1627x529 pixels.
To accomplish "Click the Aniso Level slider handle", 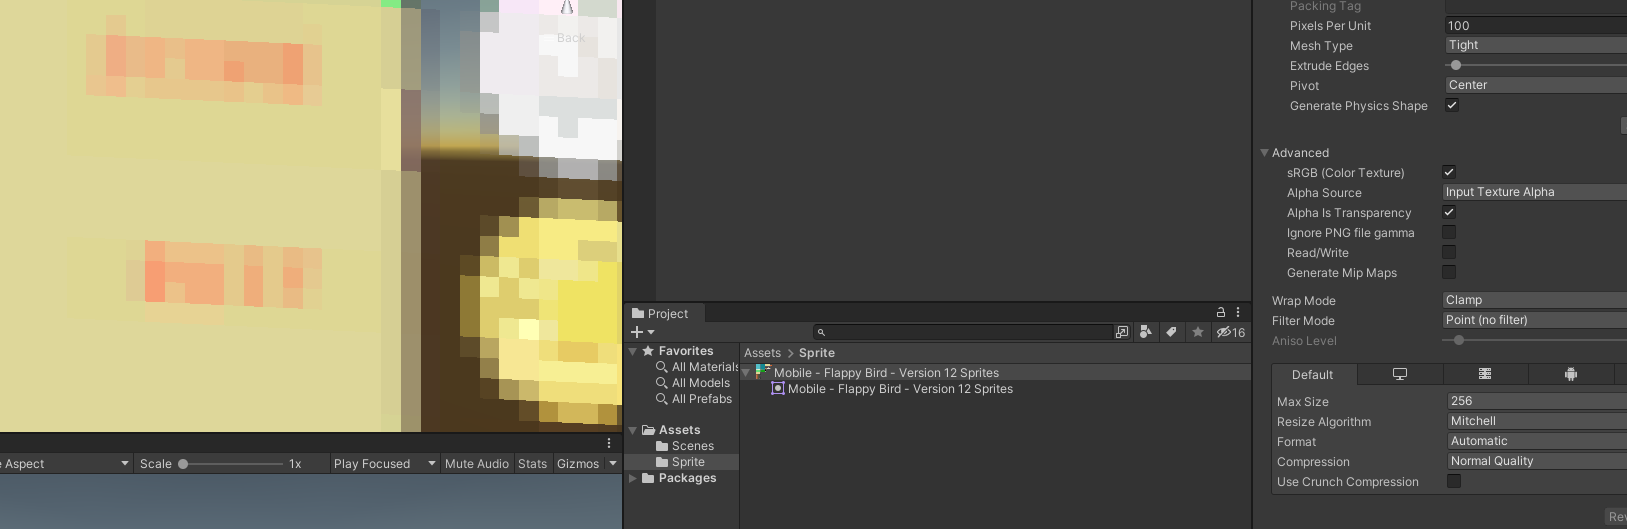I will click(1459, 340).
